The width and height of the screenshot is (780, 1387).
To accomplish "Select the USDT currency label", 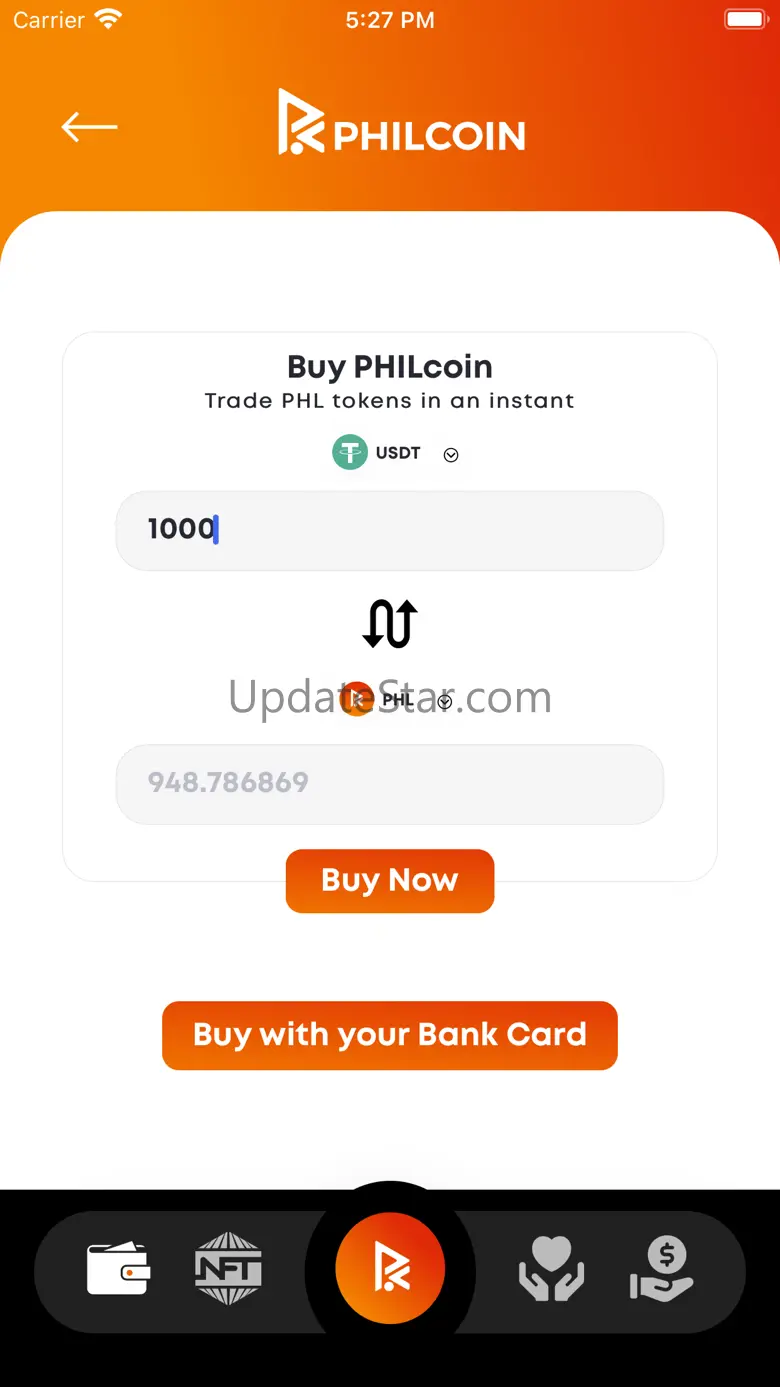I will tap(398, 453).
